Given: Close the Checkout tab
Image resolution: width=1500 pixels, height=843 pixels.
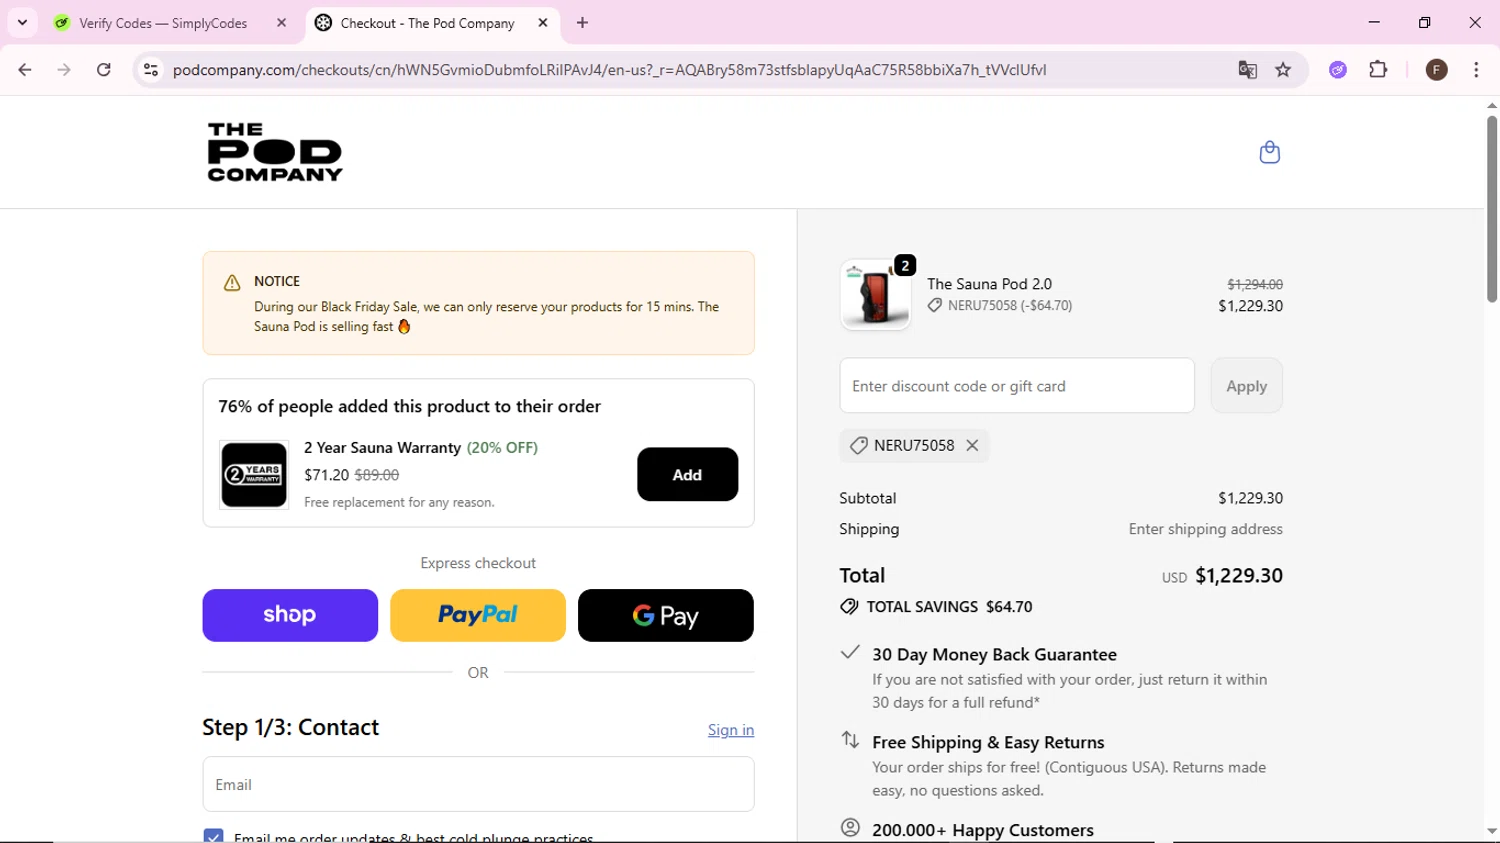Looking at the screenshot, I should point(543,23).
